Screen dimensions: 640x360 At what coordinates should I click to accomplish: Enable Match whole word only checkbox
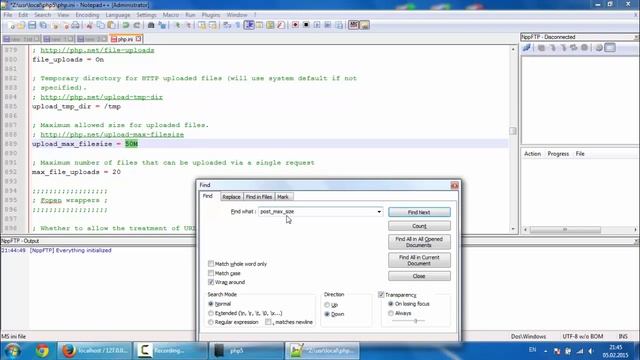tap(211, 264)
